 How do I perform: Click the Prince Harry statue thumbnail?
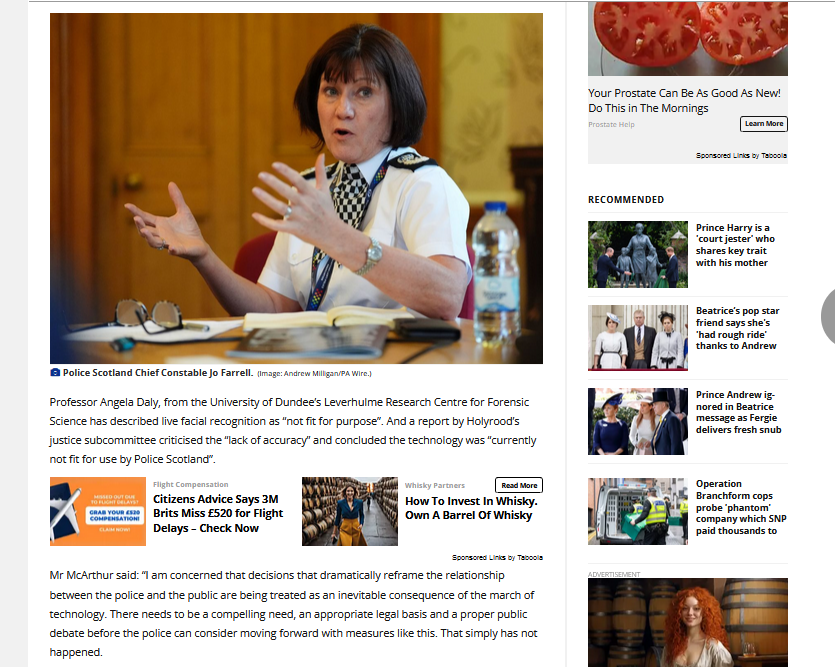click(x=637, y=254)
